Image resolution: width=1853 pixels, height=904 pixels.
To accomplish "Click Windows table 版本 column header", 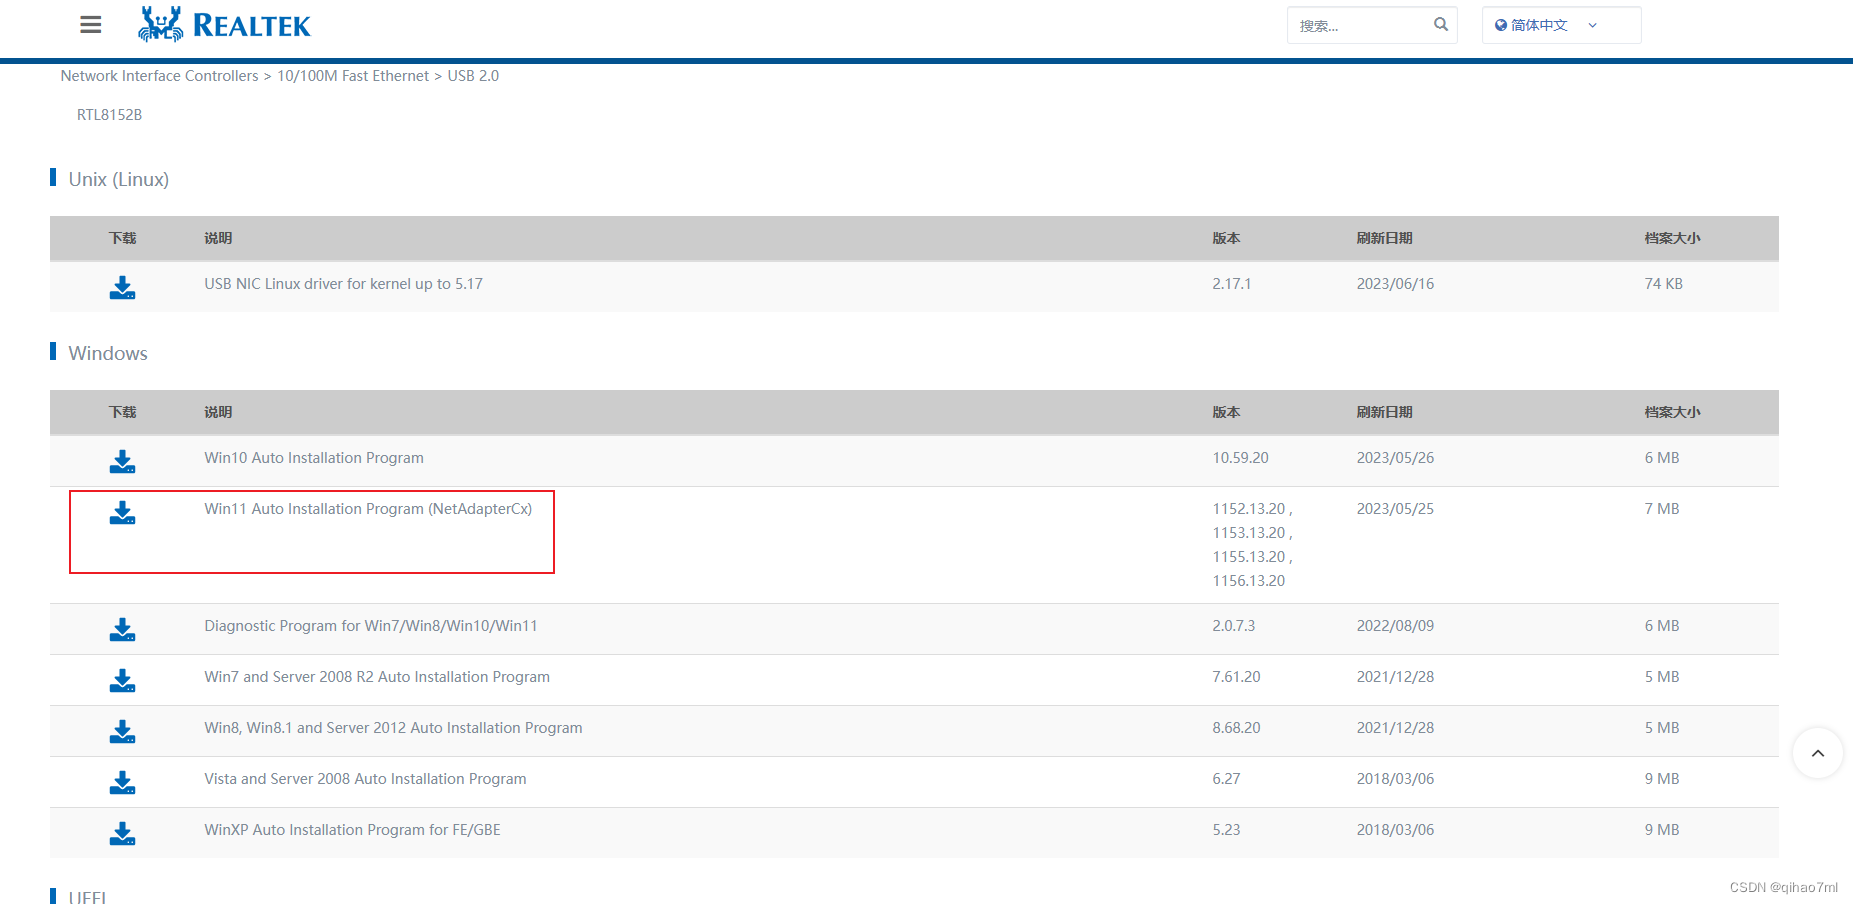I will tap(1226, 412).
